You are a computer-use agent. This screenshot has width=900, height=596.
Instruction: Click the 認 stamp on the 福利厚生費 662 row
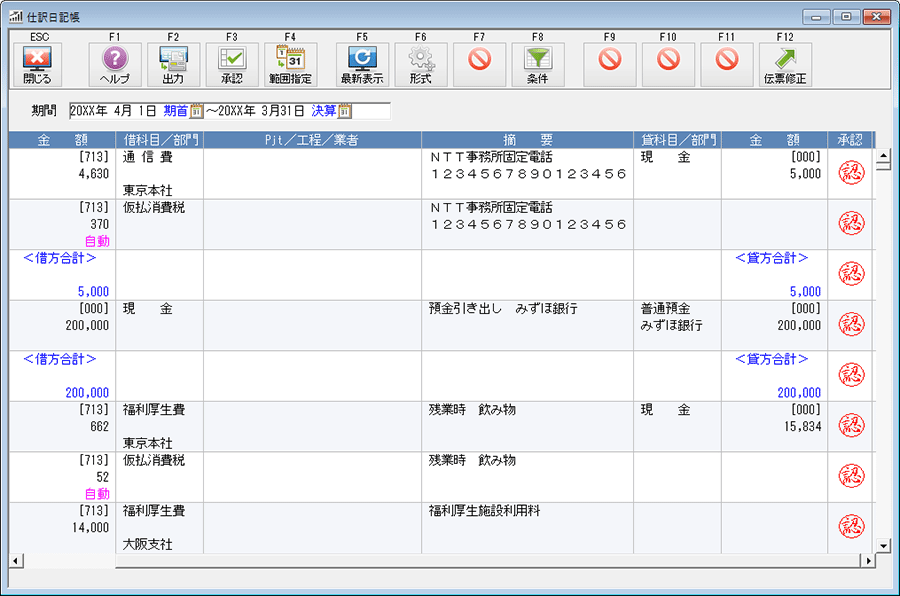[851, 425]
